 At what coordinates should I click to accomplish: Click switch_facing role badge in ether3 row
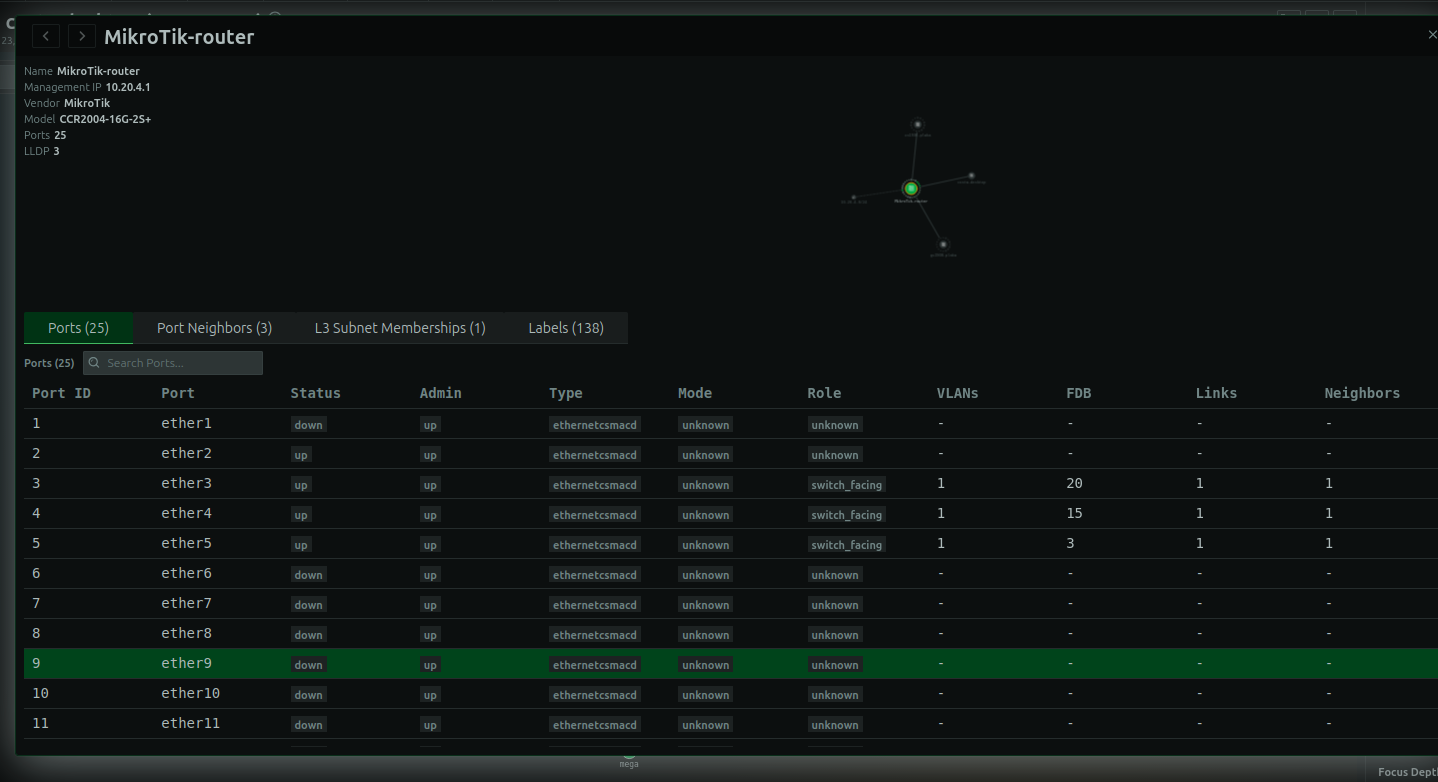846,485
